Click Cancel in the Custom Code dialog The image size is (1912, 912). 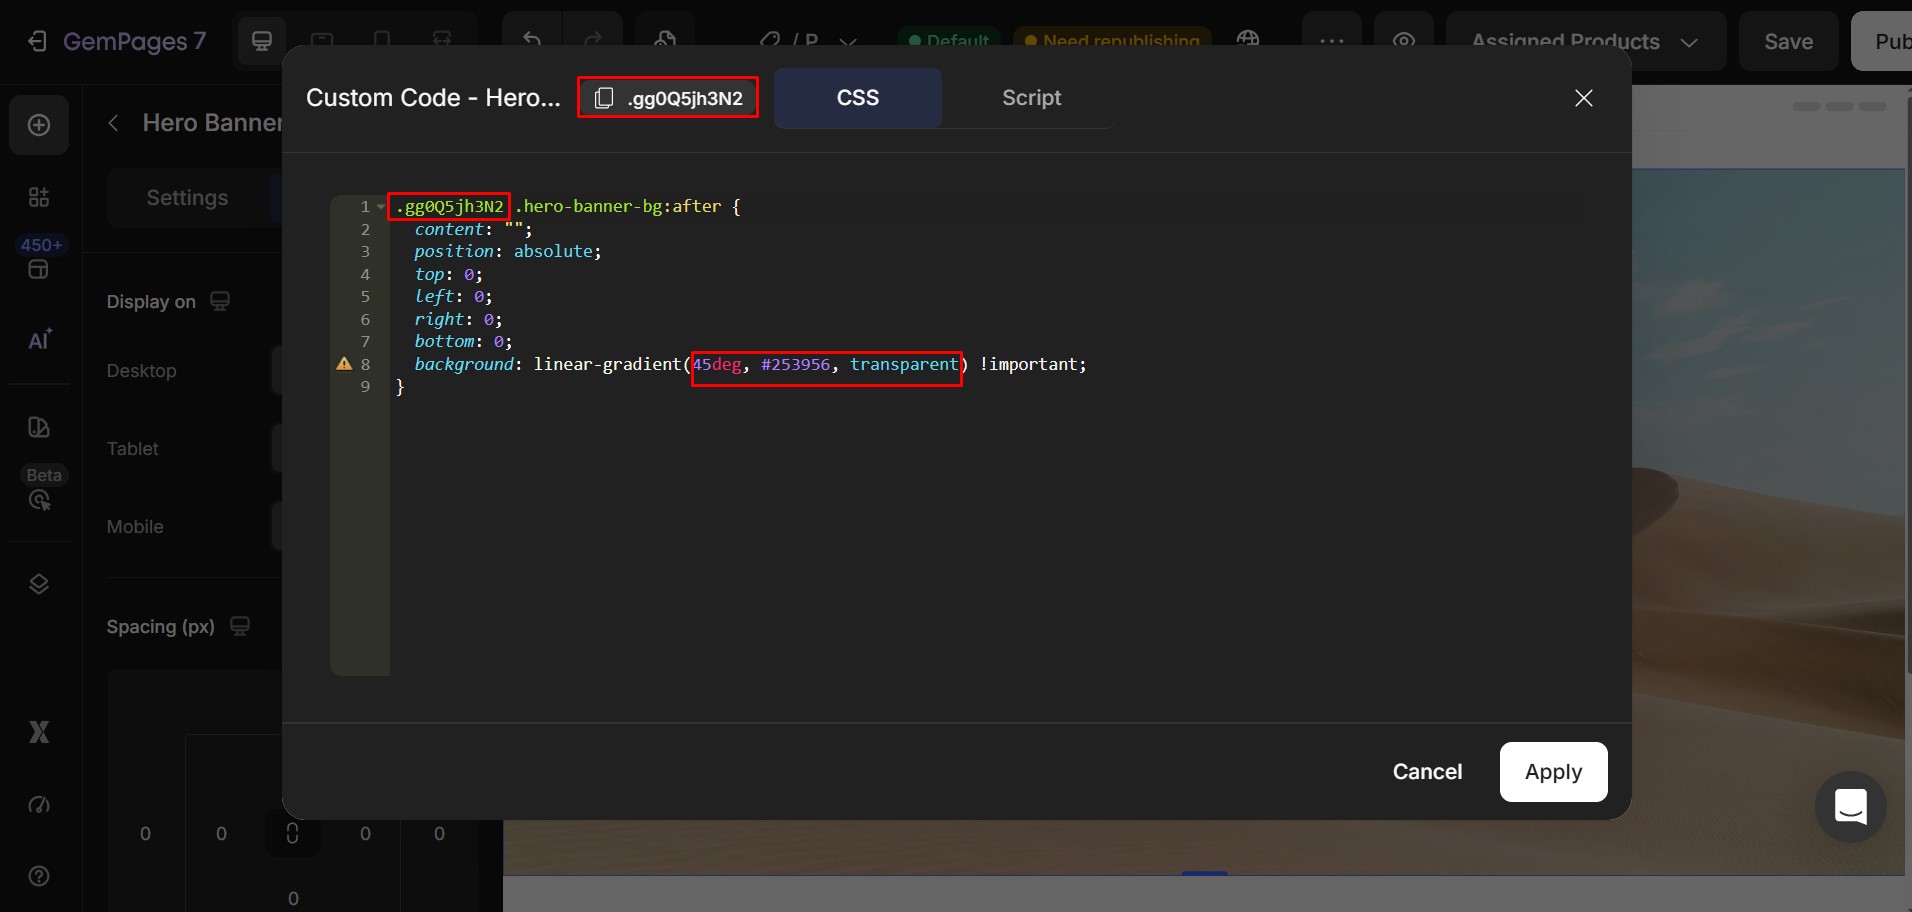1427,772
